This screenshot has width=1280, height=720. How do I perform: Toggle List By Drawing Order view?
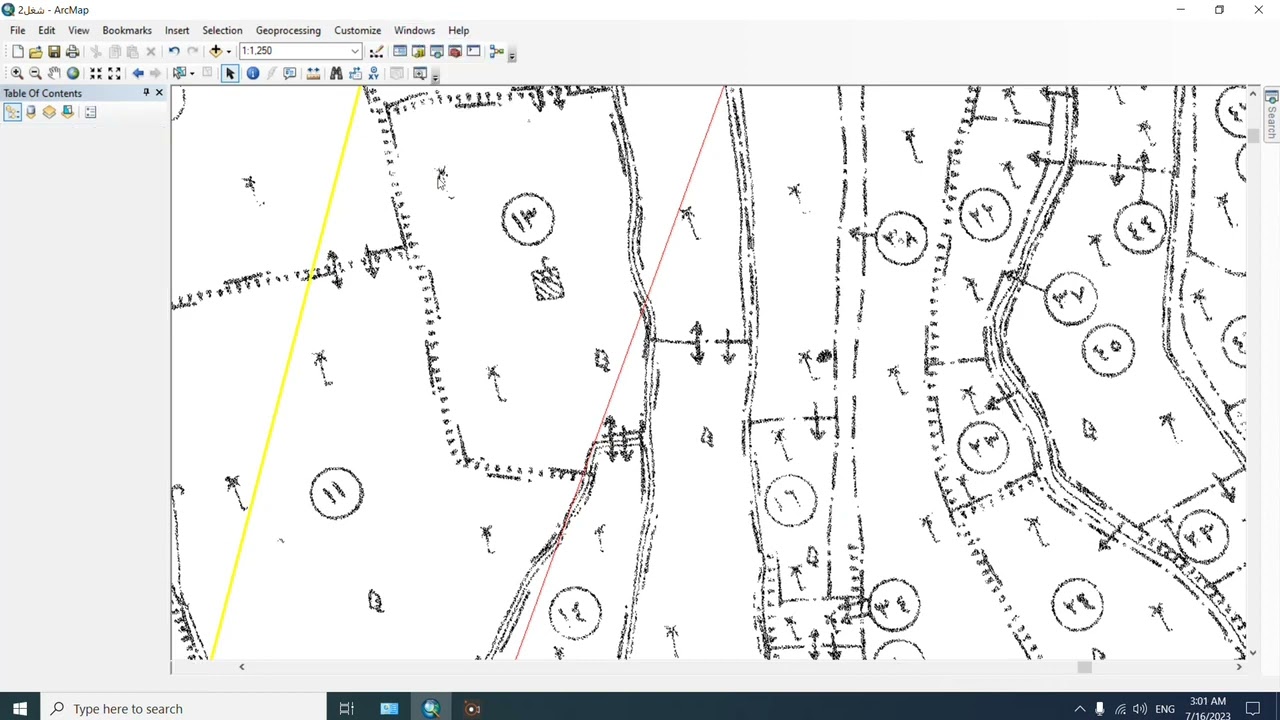coord(12,112)
